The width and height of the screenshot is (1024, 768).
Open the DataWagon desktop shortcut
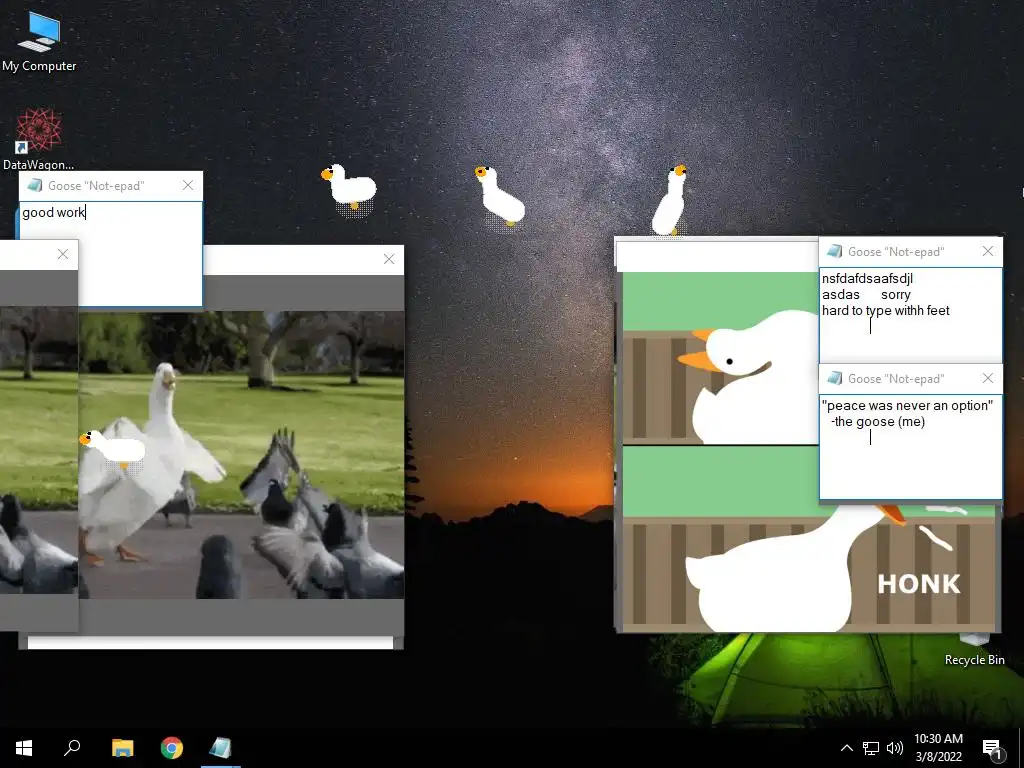(38, 138)
